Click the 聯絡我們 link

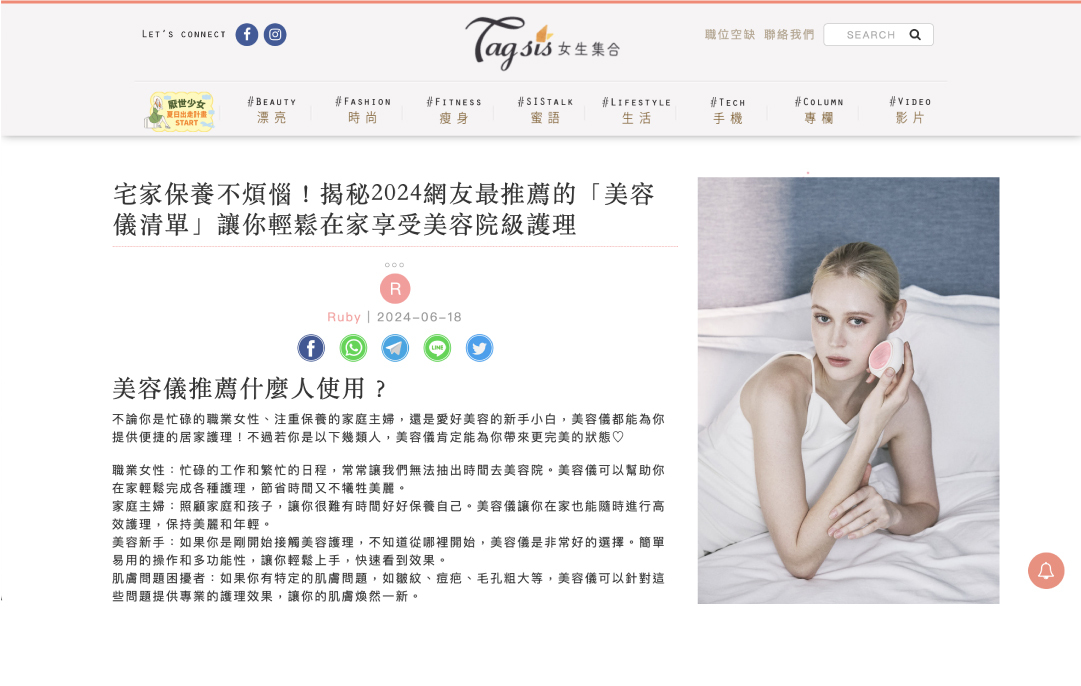click(x=789, y=34)
